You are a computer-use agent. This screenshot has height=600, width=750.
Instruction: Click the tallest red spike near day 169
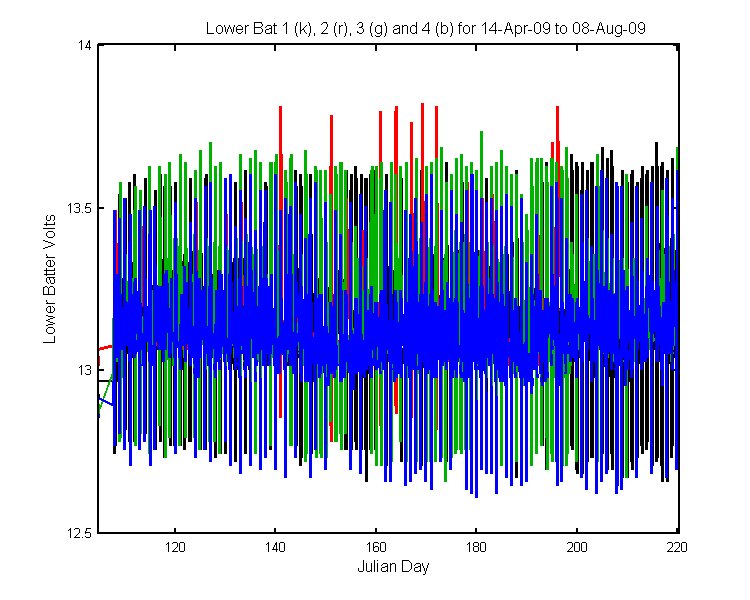click(x=422, y=144)
